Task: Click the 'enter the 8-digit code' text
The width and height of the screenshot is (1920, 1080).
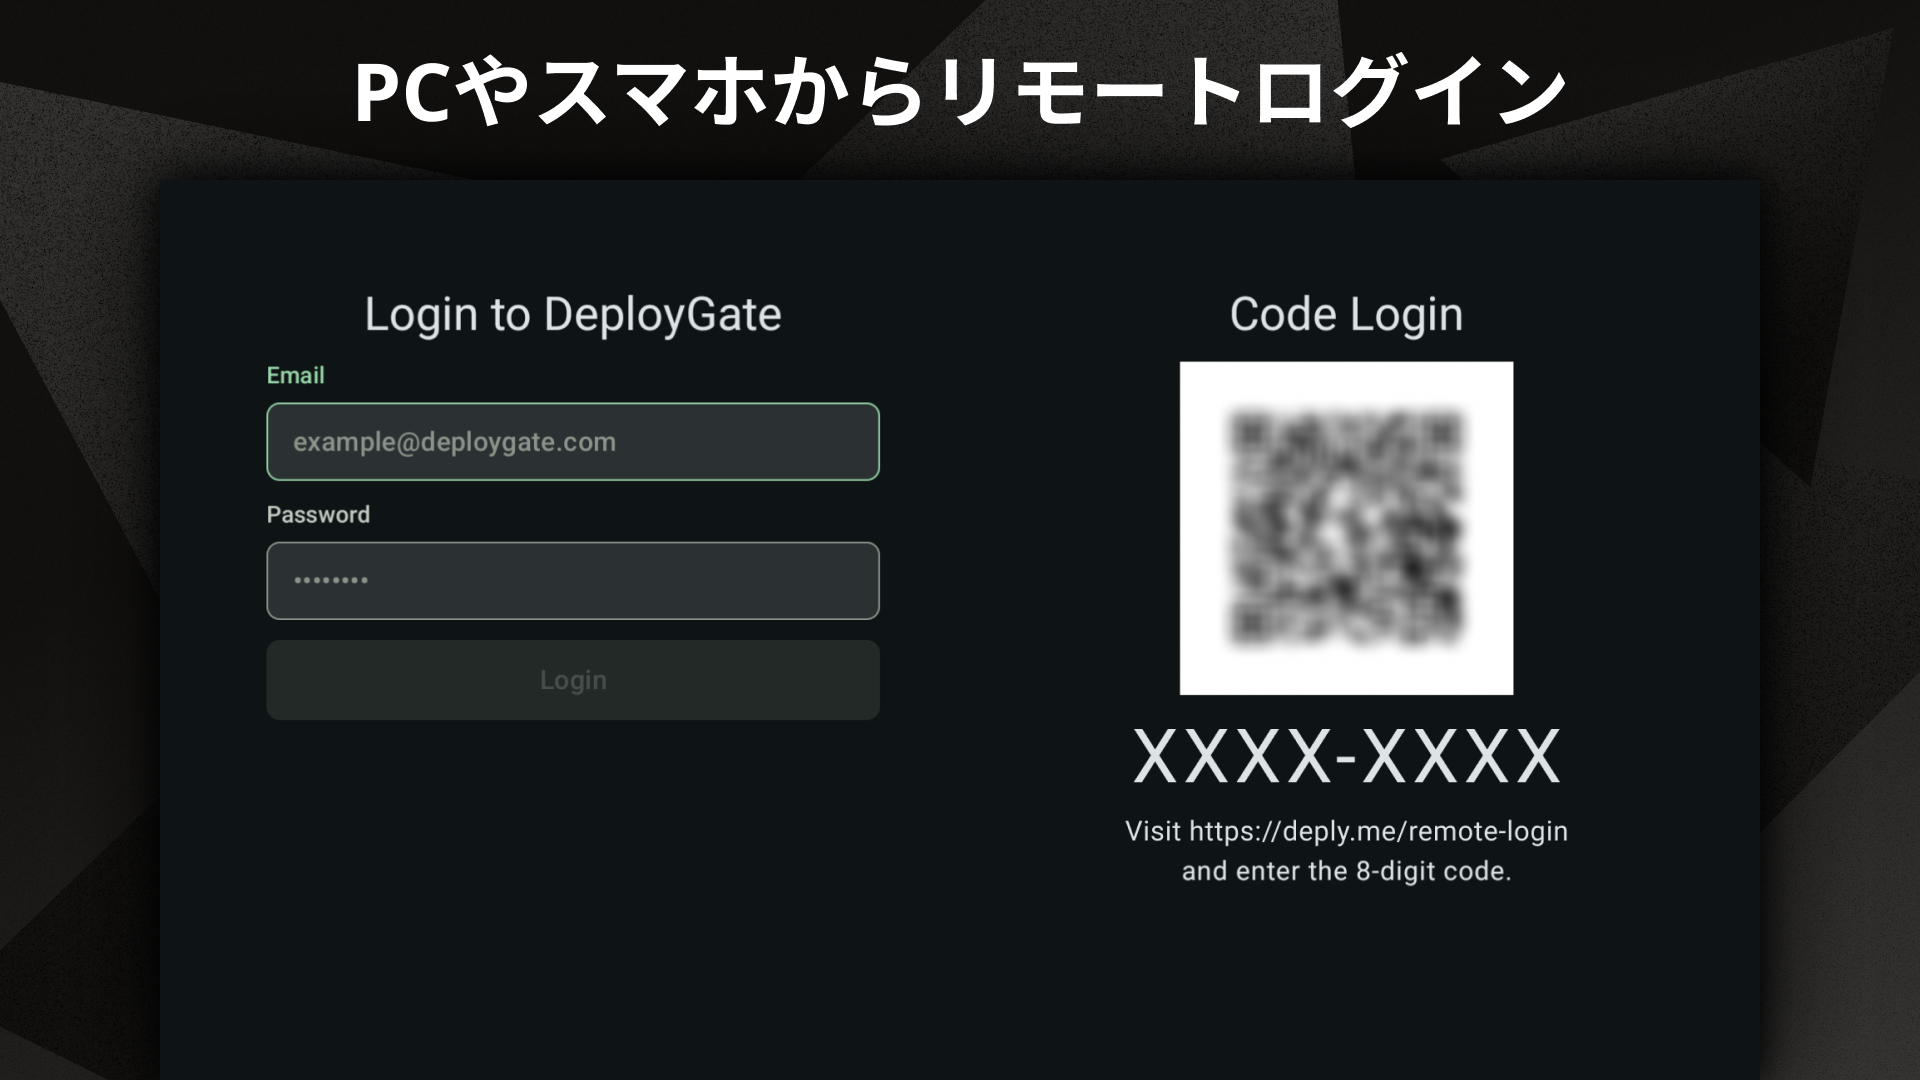Action: (1372, 872)
